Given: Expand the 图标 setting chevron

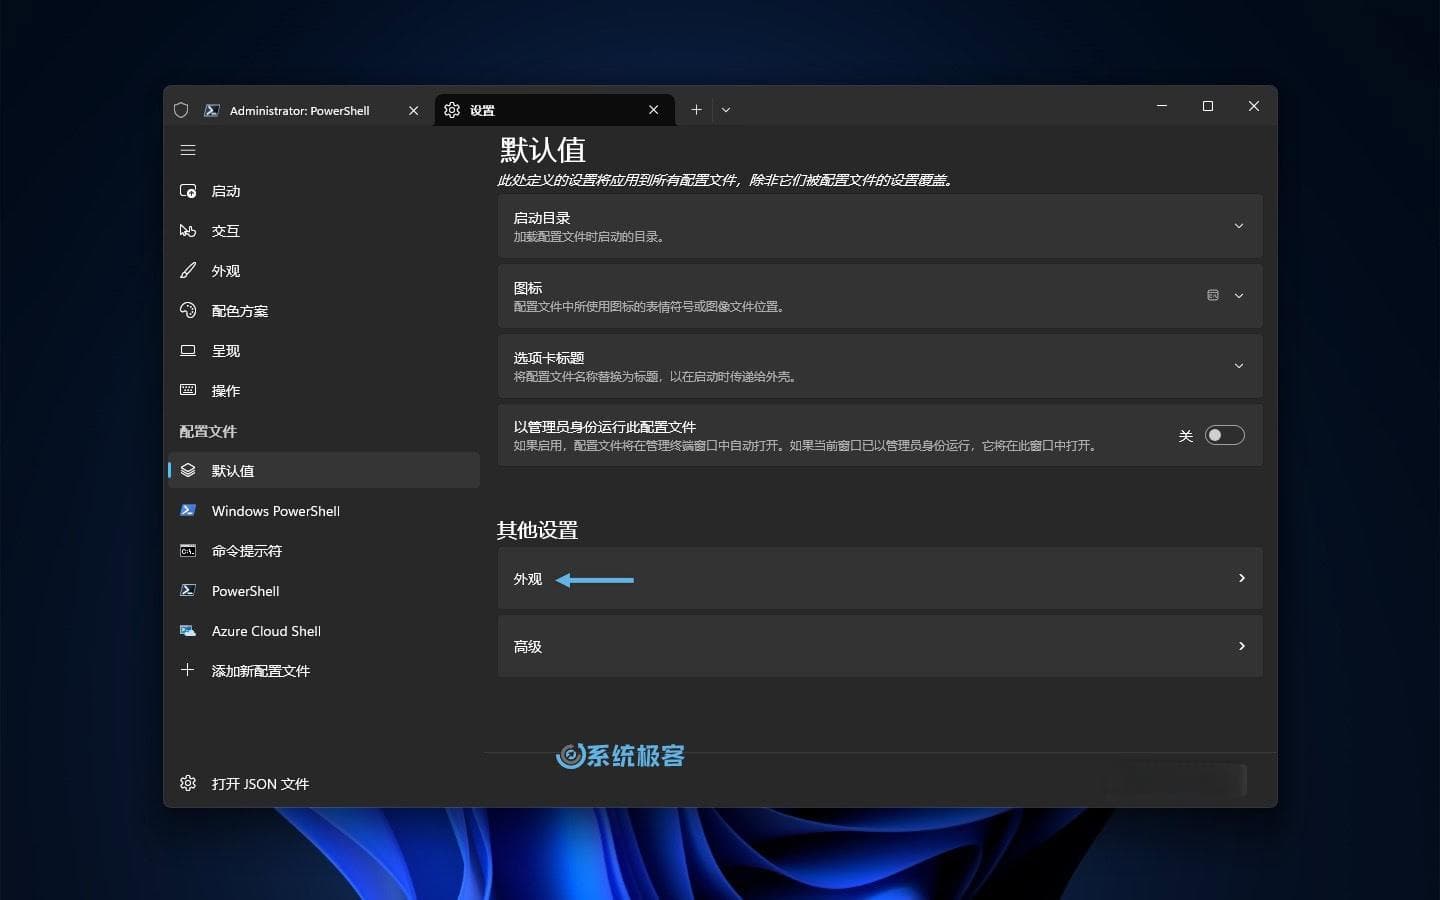Looking at the screenshot, I should (1239, 296).
